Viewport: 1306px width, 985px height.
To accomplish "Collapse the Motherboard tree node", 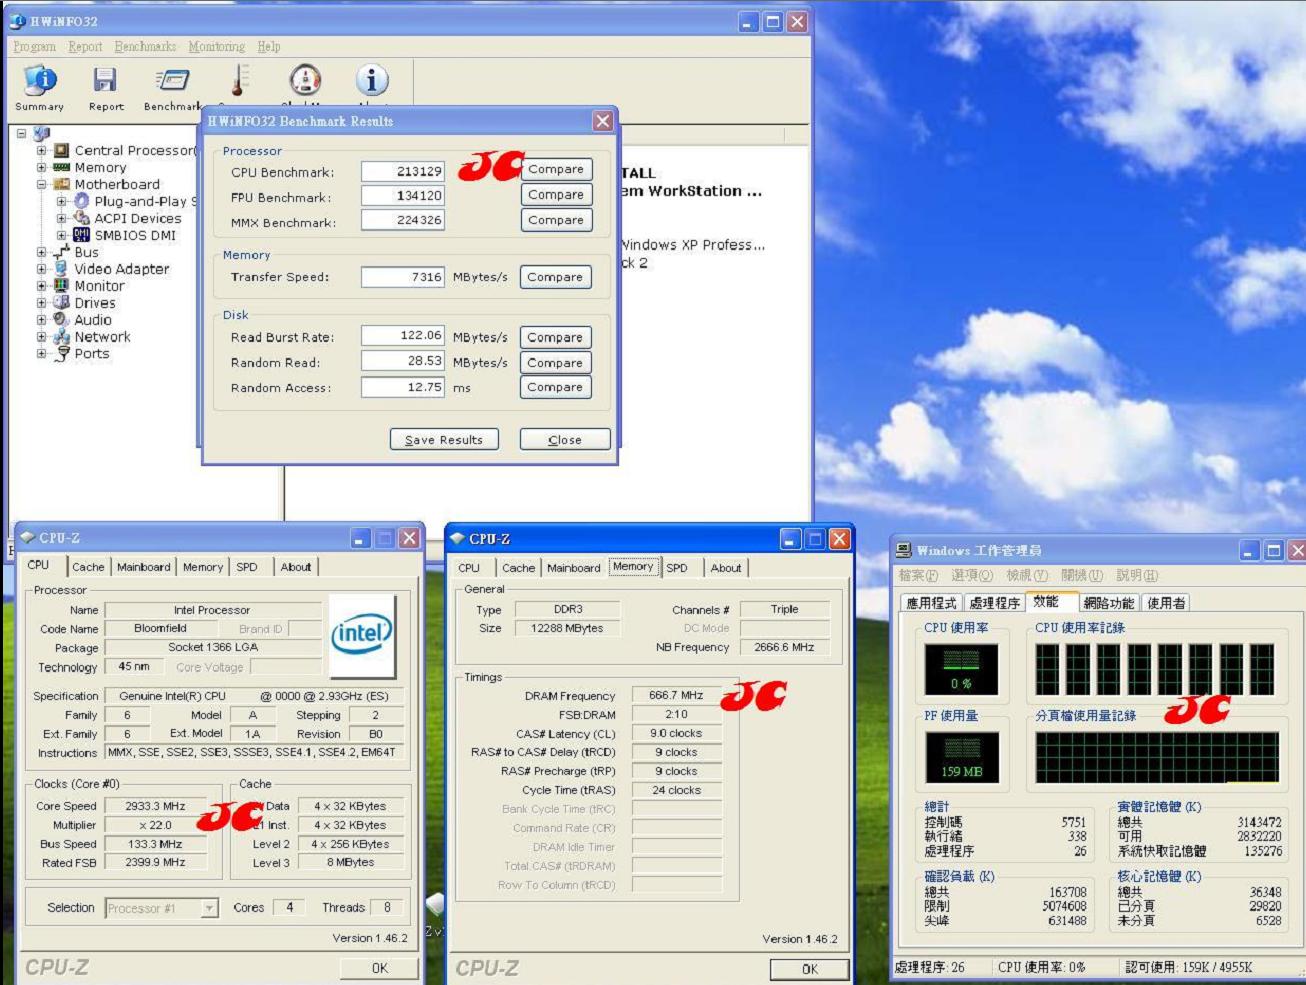I will (41, 185).
